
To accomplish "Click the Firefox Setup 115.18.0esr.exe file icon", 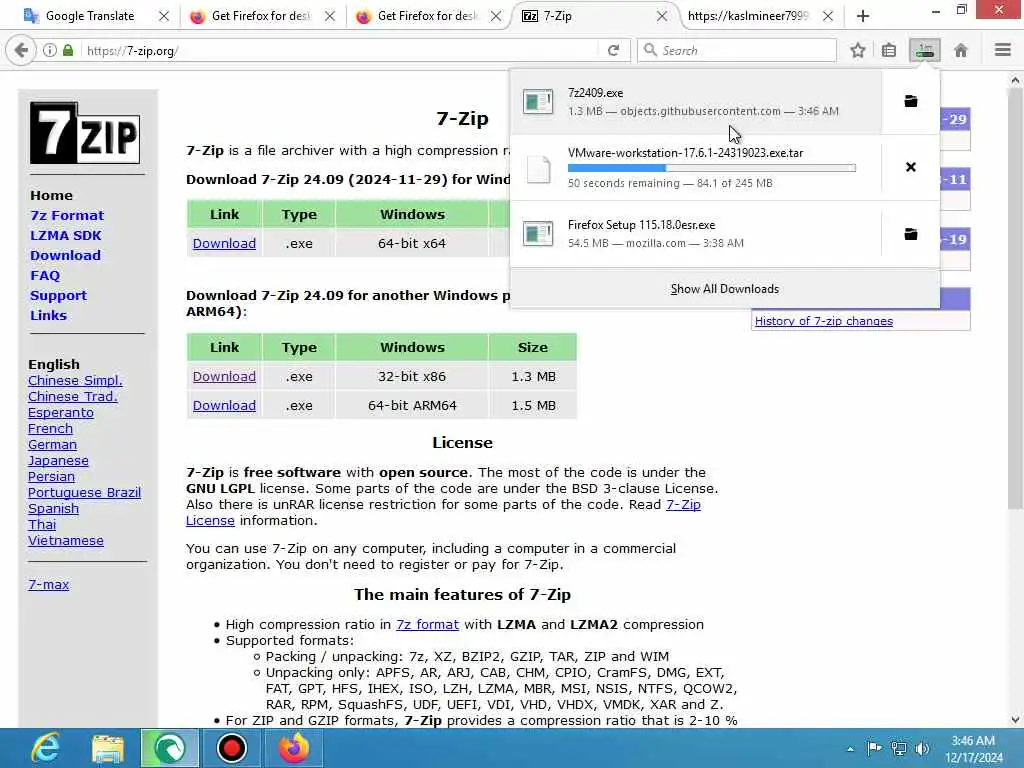I will 538,234.
